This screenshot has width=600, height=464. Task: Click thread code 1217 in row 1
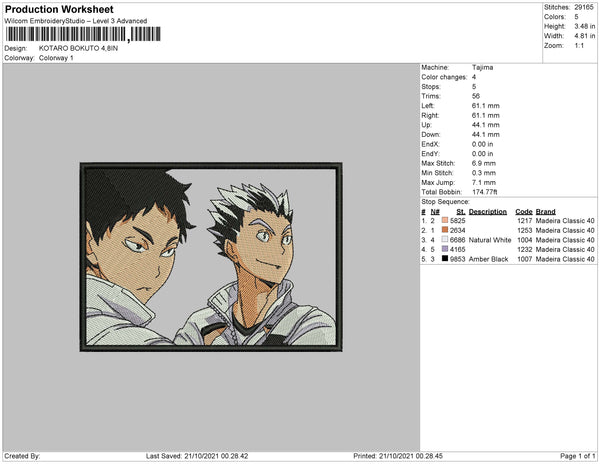pos(525,221)
